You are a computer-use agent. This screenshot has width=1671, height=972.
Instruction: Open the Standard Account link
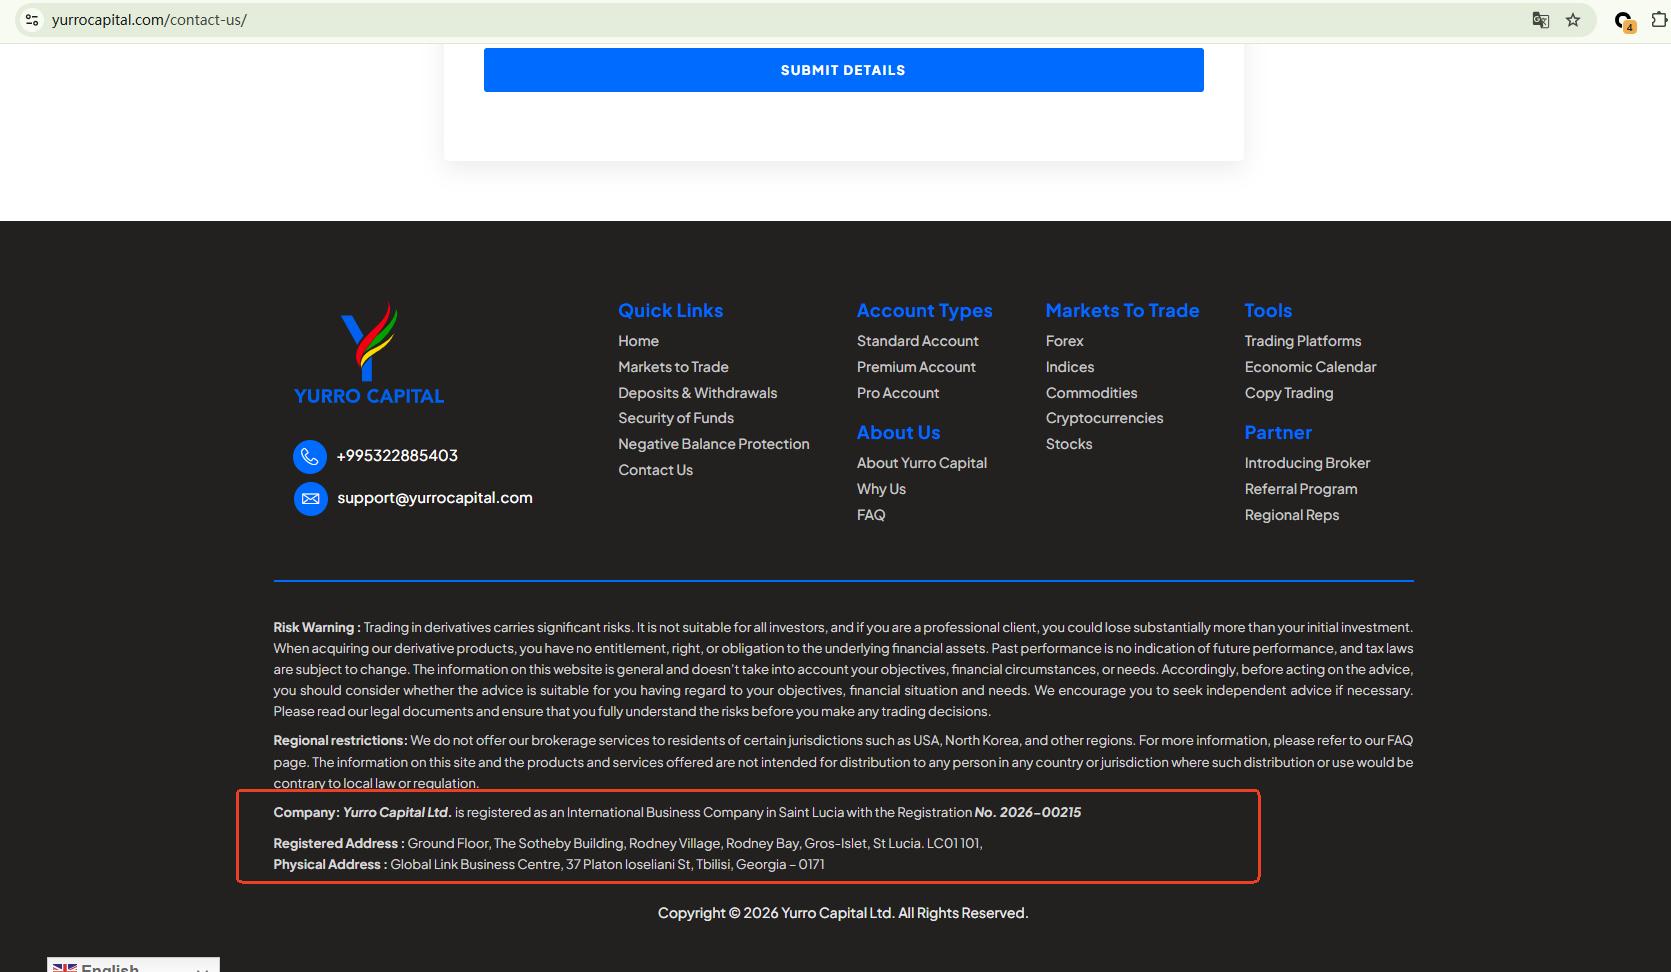(x=918, y=341)
